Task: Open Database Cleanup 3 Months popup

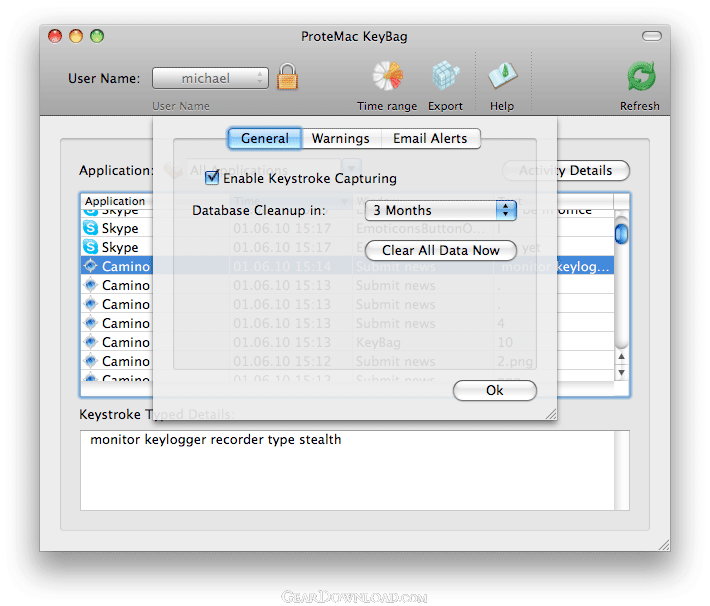Action: pos(441,210)
